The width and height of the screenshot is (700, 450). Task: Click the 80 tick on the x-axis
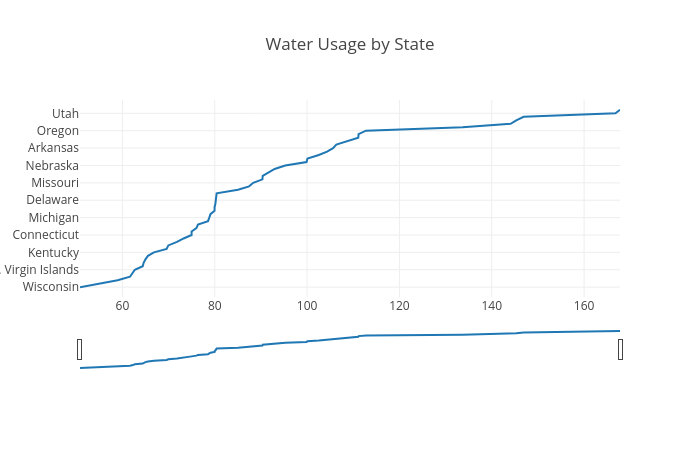coord(215,305)
